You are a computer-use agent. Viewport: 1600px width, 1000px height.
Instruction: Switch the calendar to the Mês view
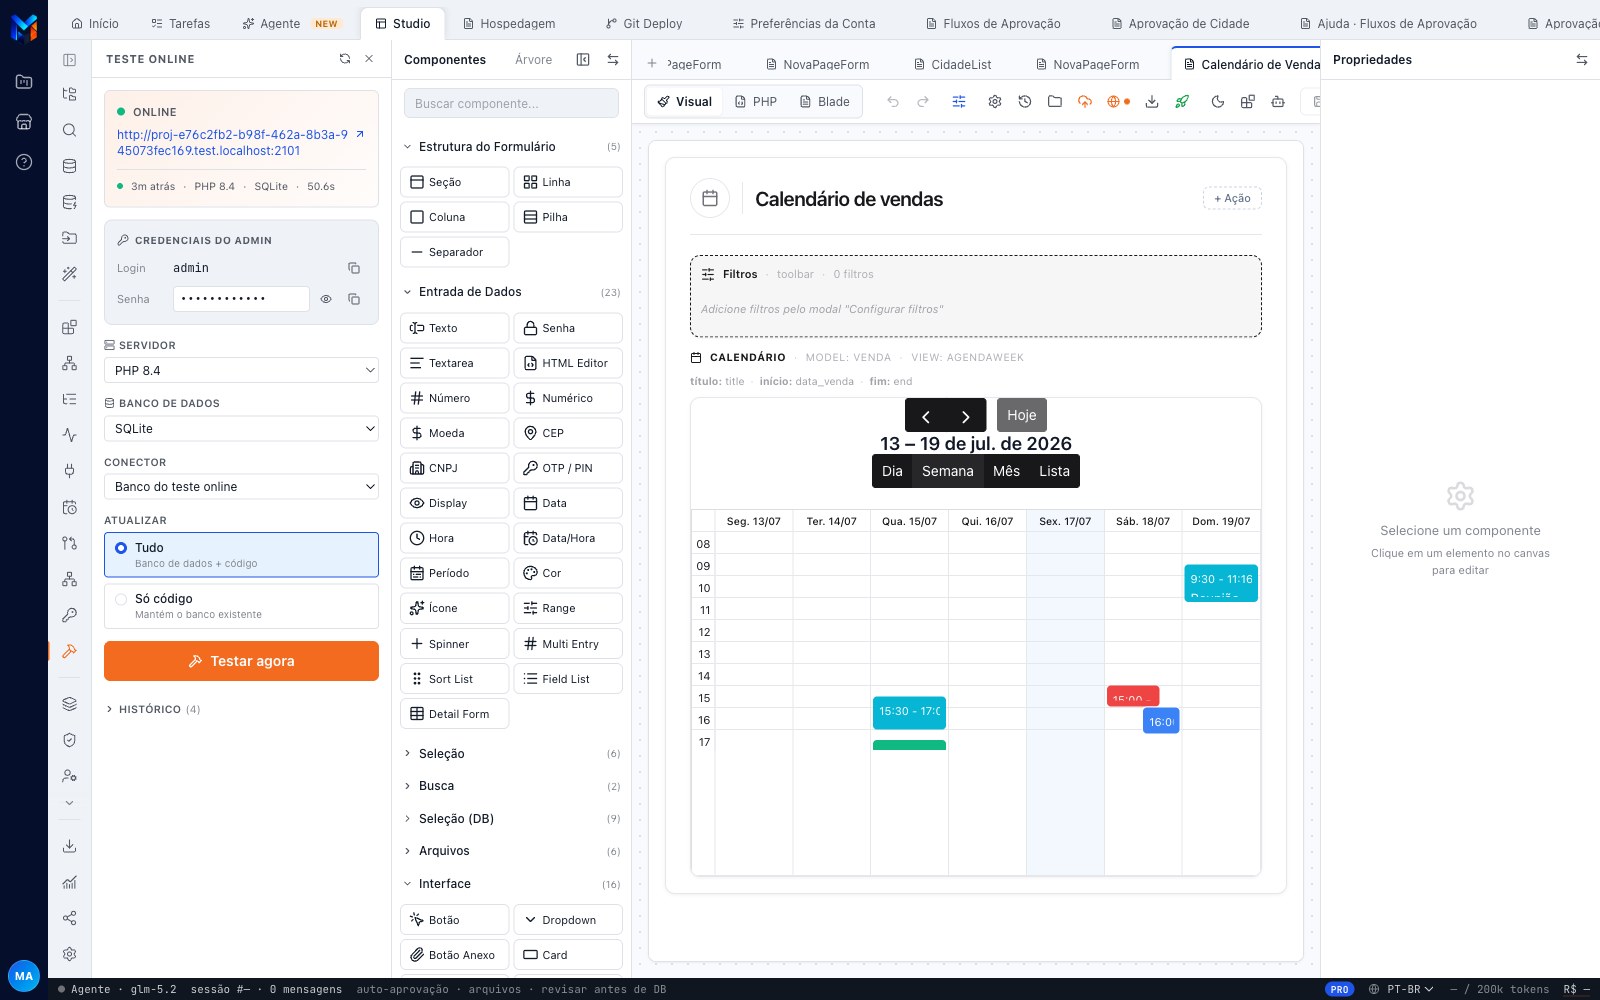tap(1006, 471)
